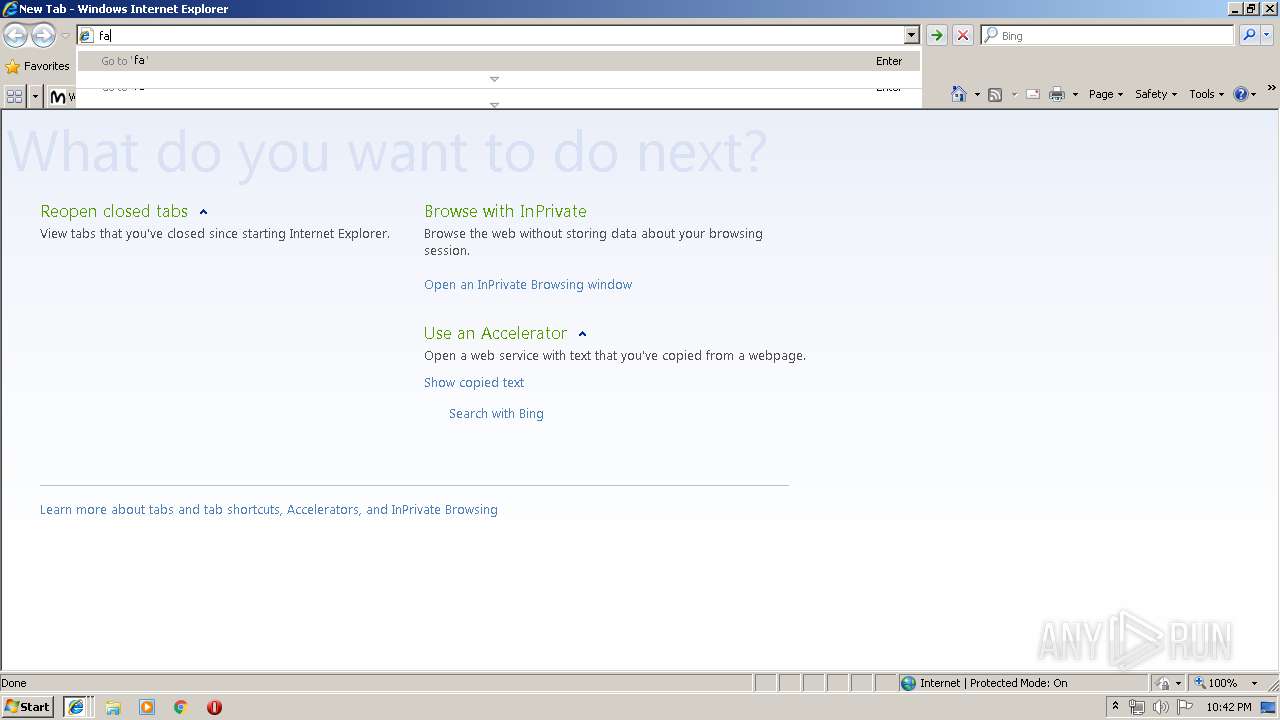Click the Reopen closed tabs heading
1280x720 pixels.
click(x=114, y=211)
